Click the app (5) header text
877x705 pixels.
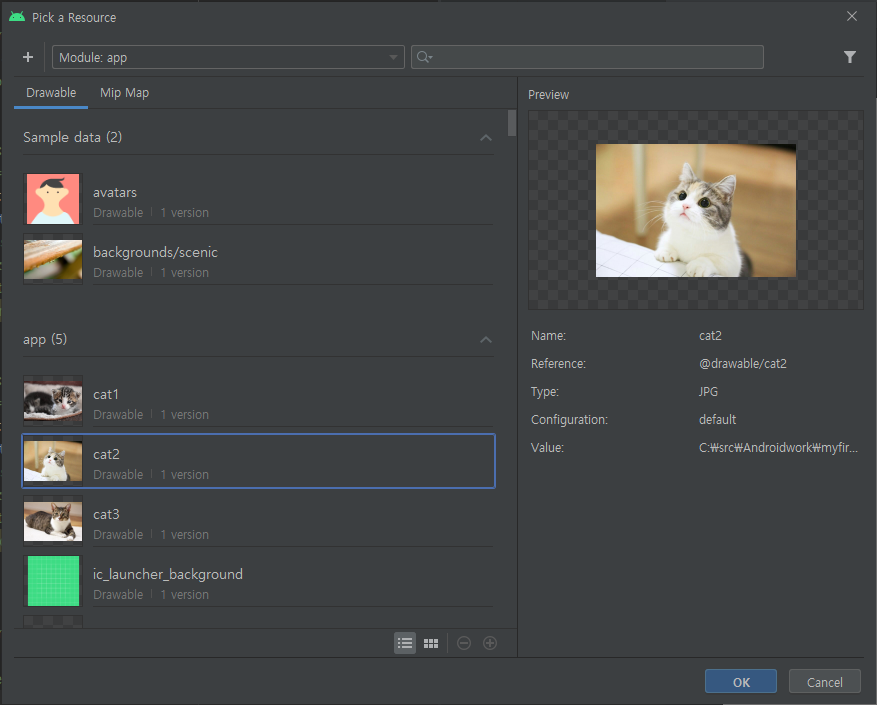click(45, 339)
